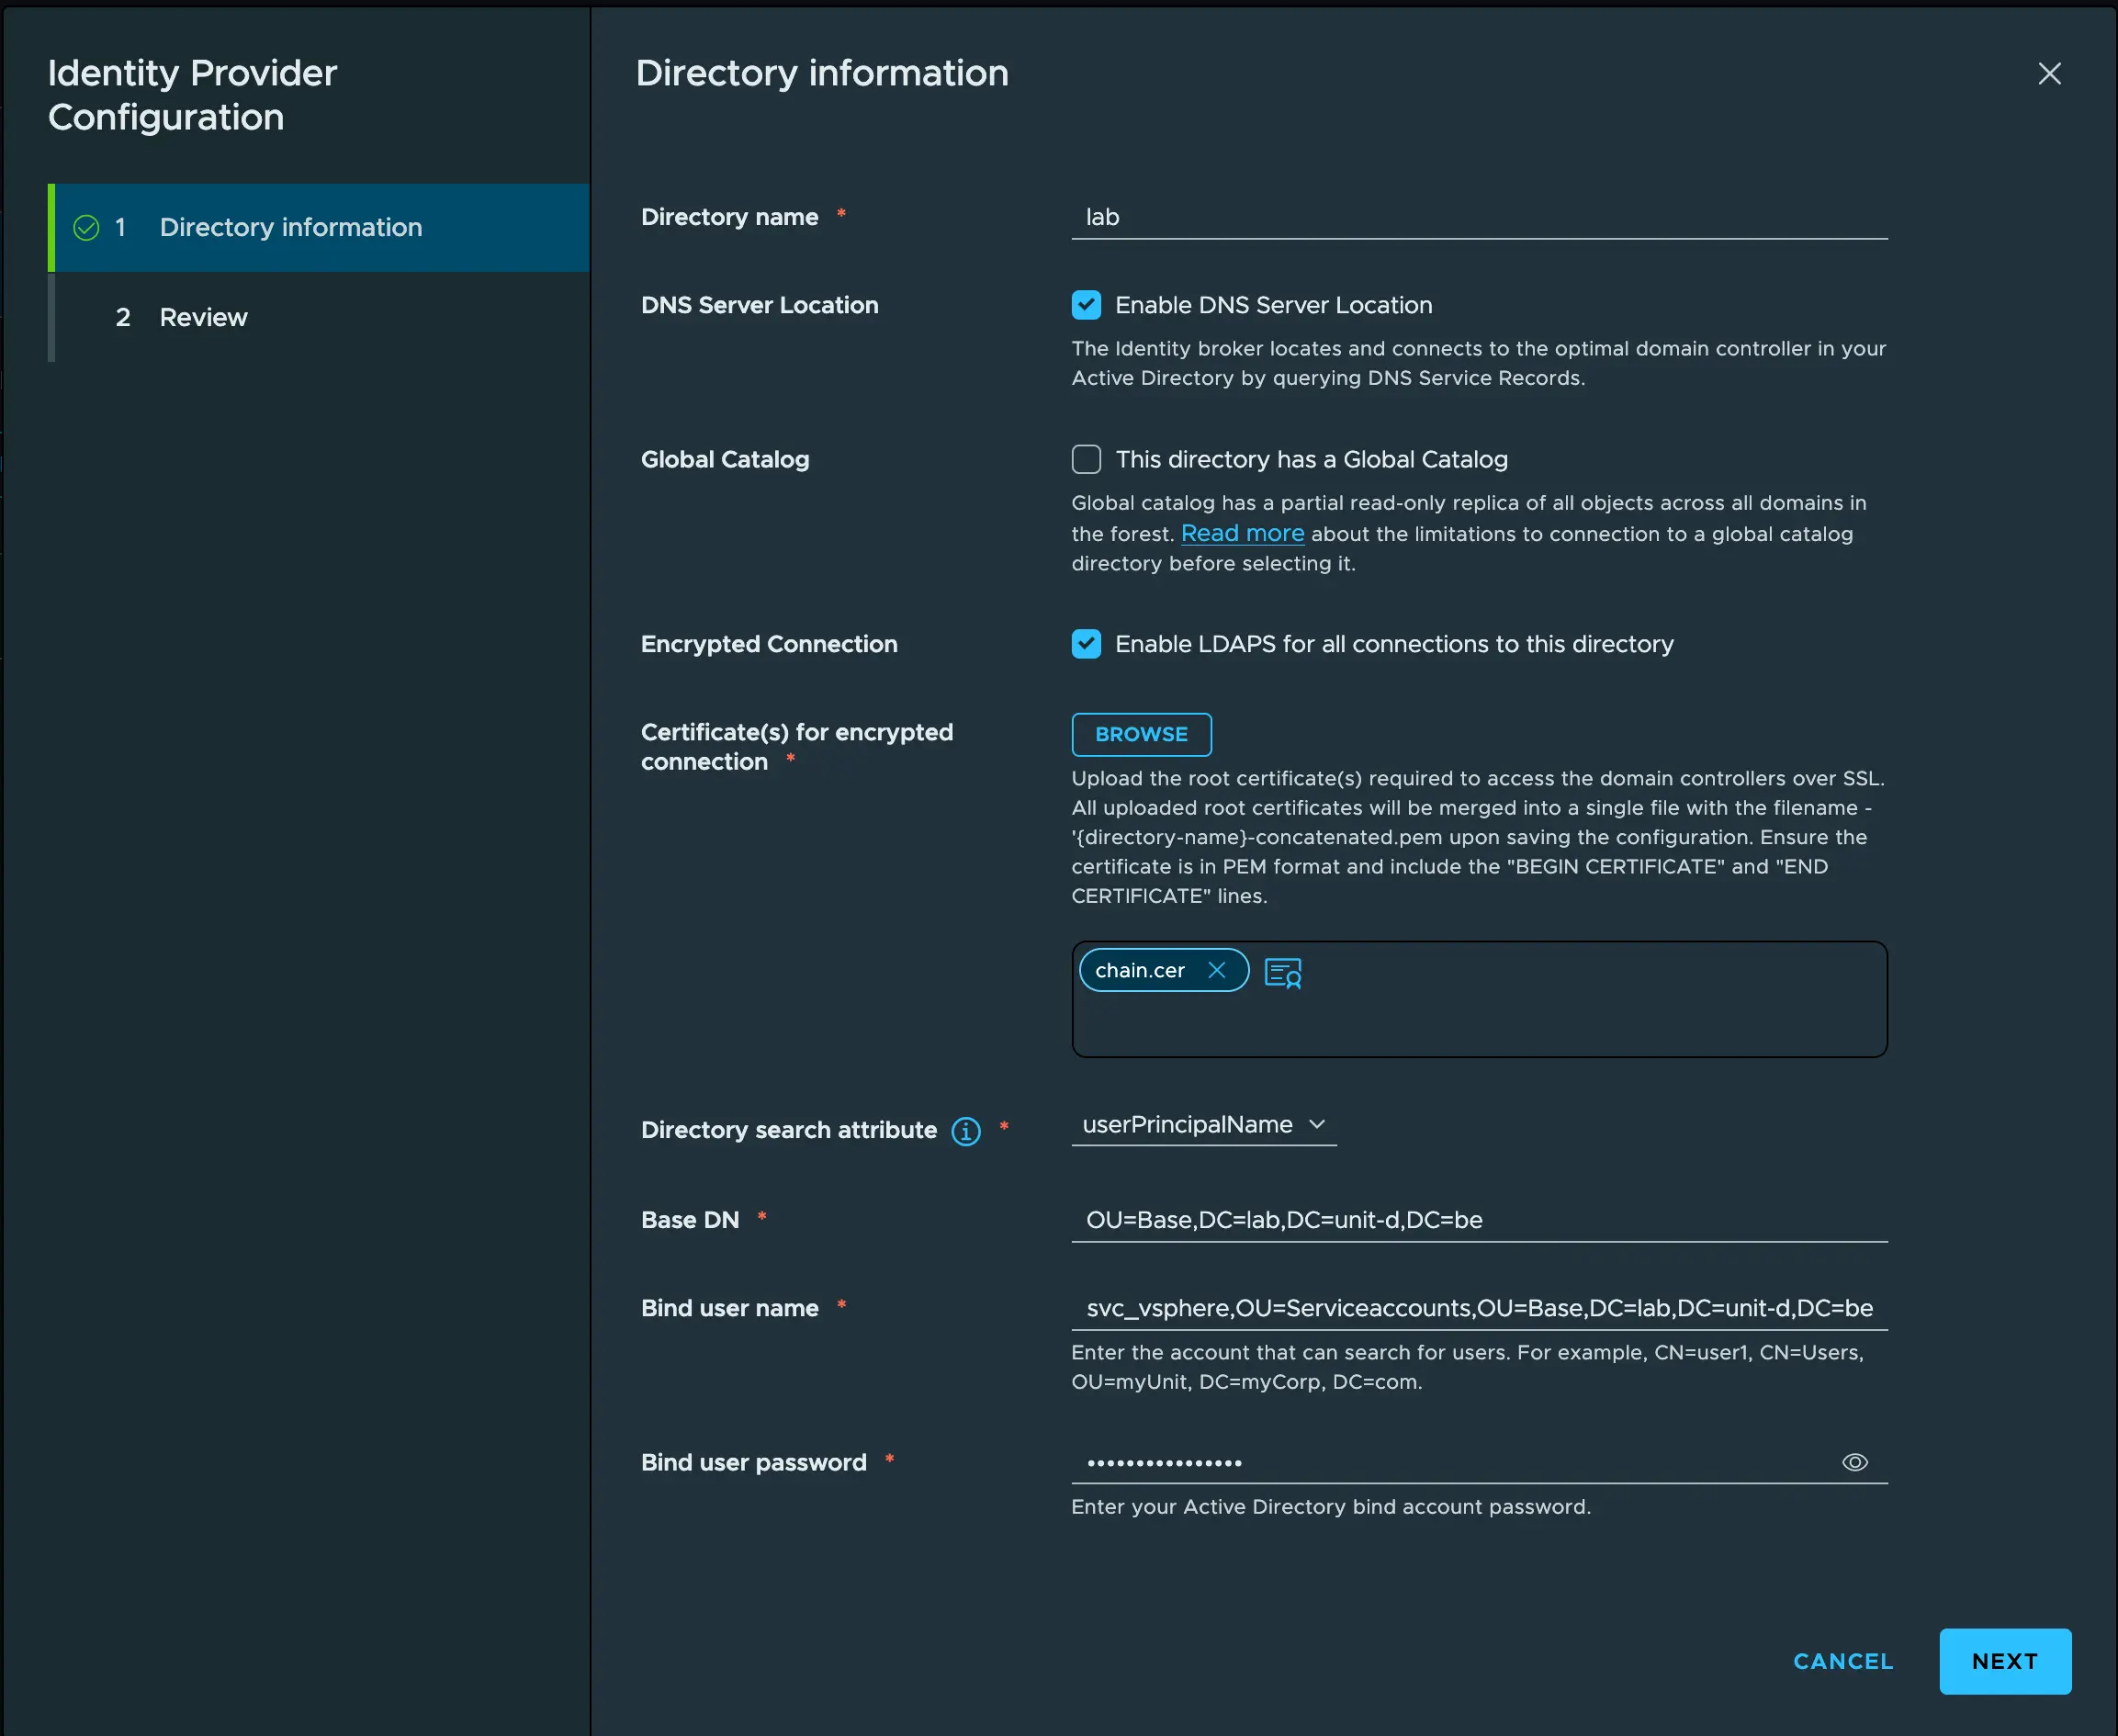Show the bind user password
This screenshot has height=1736, width=2118.
tap(1854, 1462)
